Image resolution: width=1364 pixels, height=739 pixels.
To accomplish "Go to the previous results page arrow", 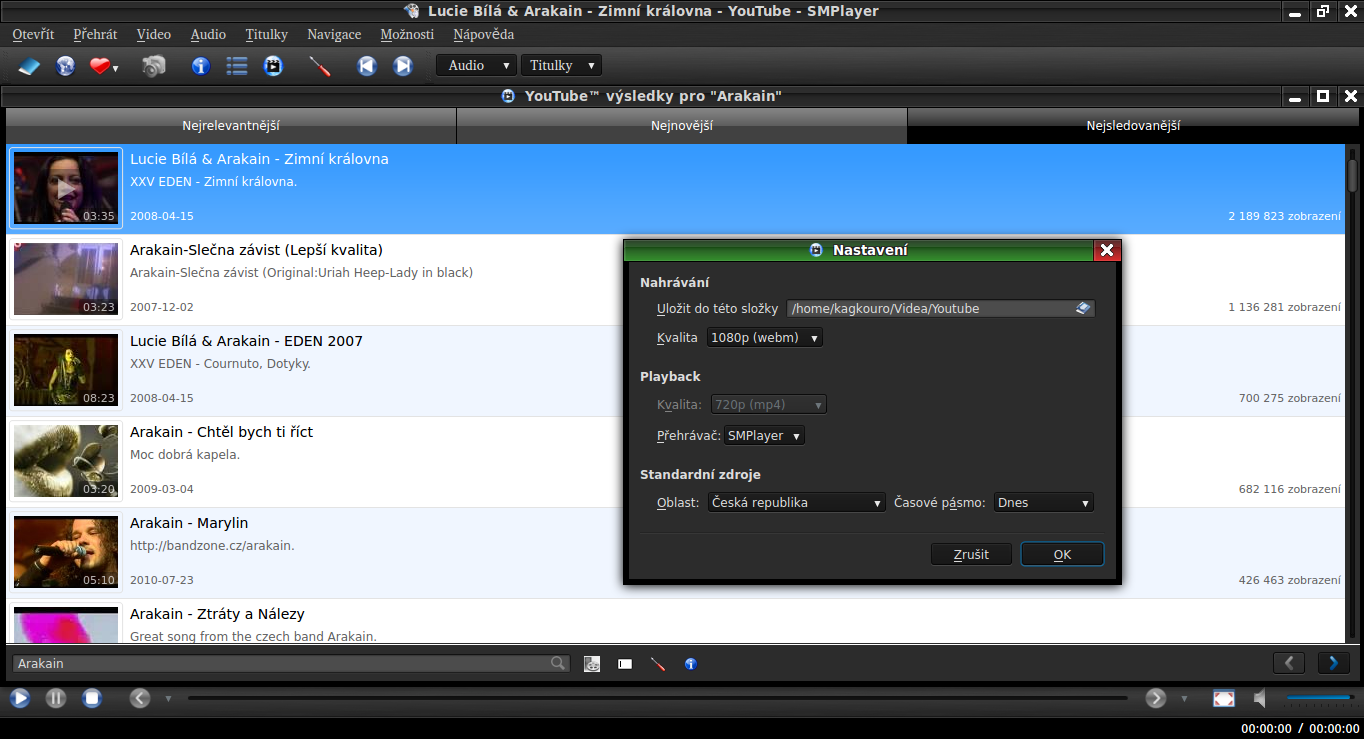I will pos(1289,663).
